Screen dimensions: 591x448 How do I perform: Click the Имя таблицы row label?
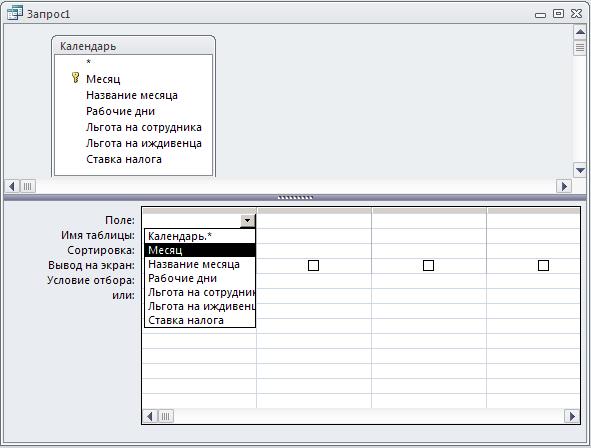click(98, 235)
